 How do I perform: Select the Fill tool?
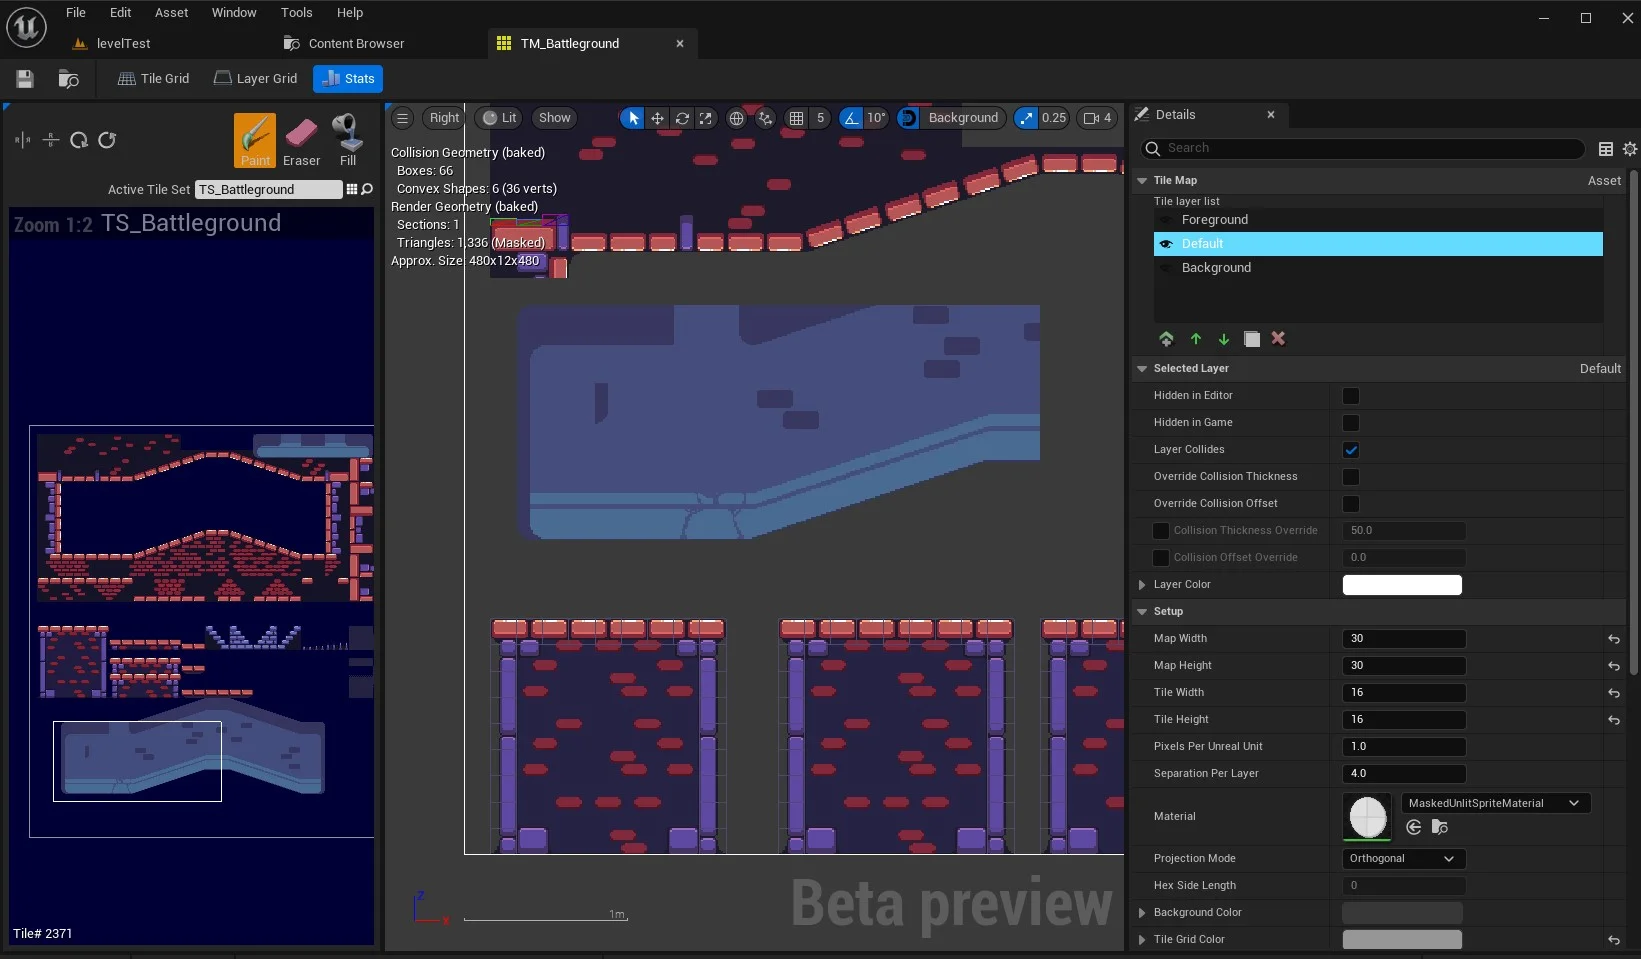coord(347,140)
